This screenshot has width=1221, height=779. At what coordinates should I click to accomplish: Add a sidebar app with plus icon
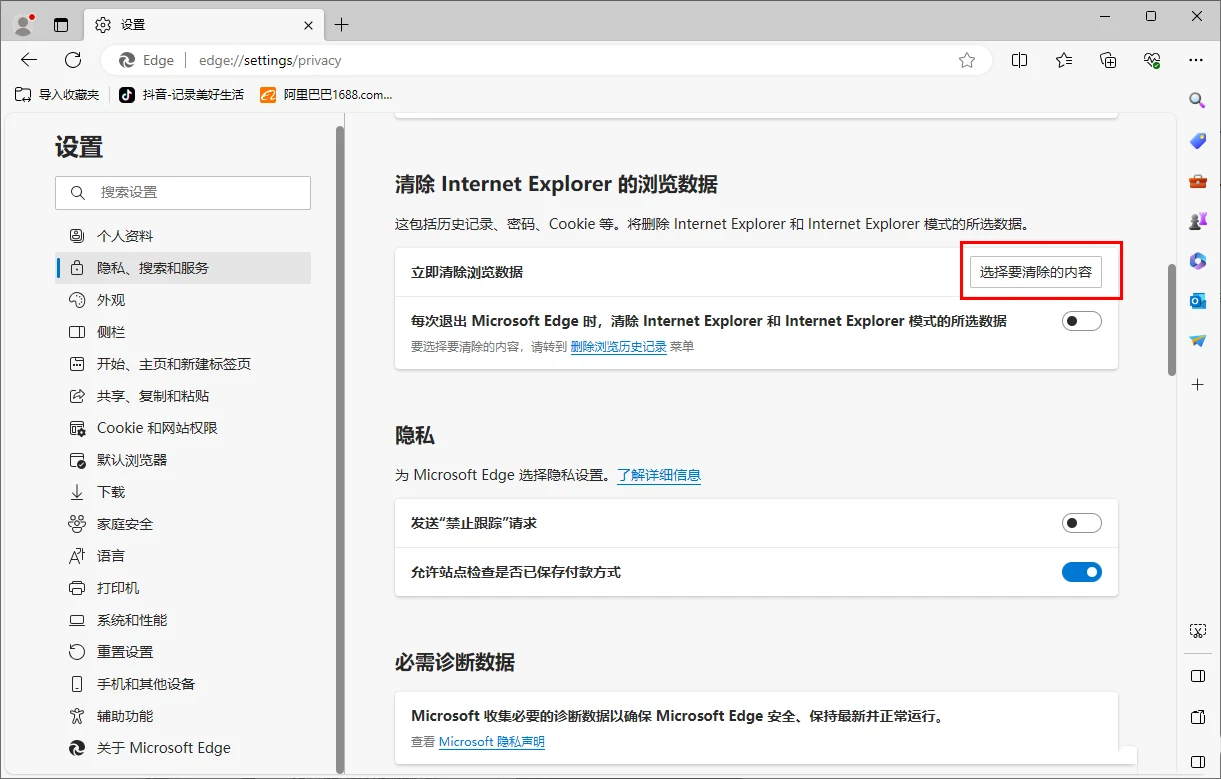point(1197,384)
